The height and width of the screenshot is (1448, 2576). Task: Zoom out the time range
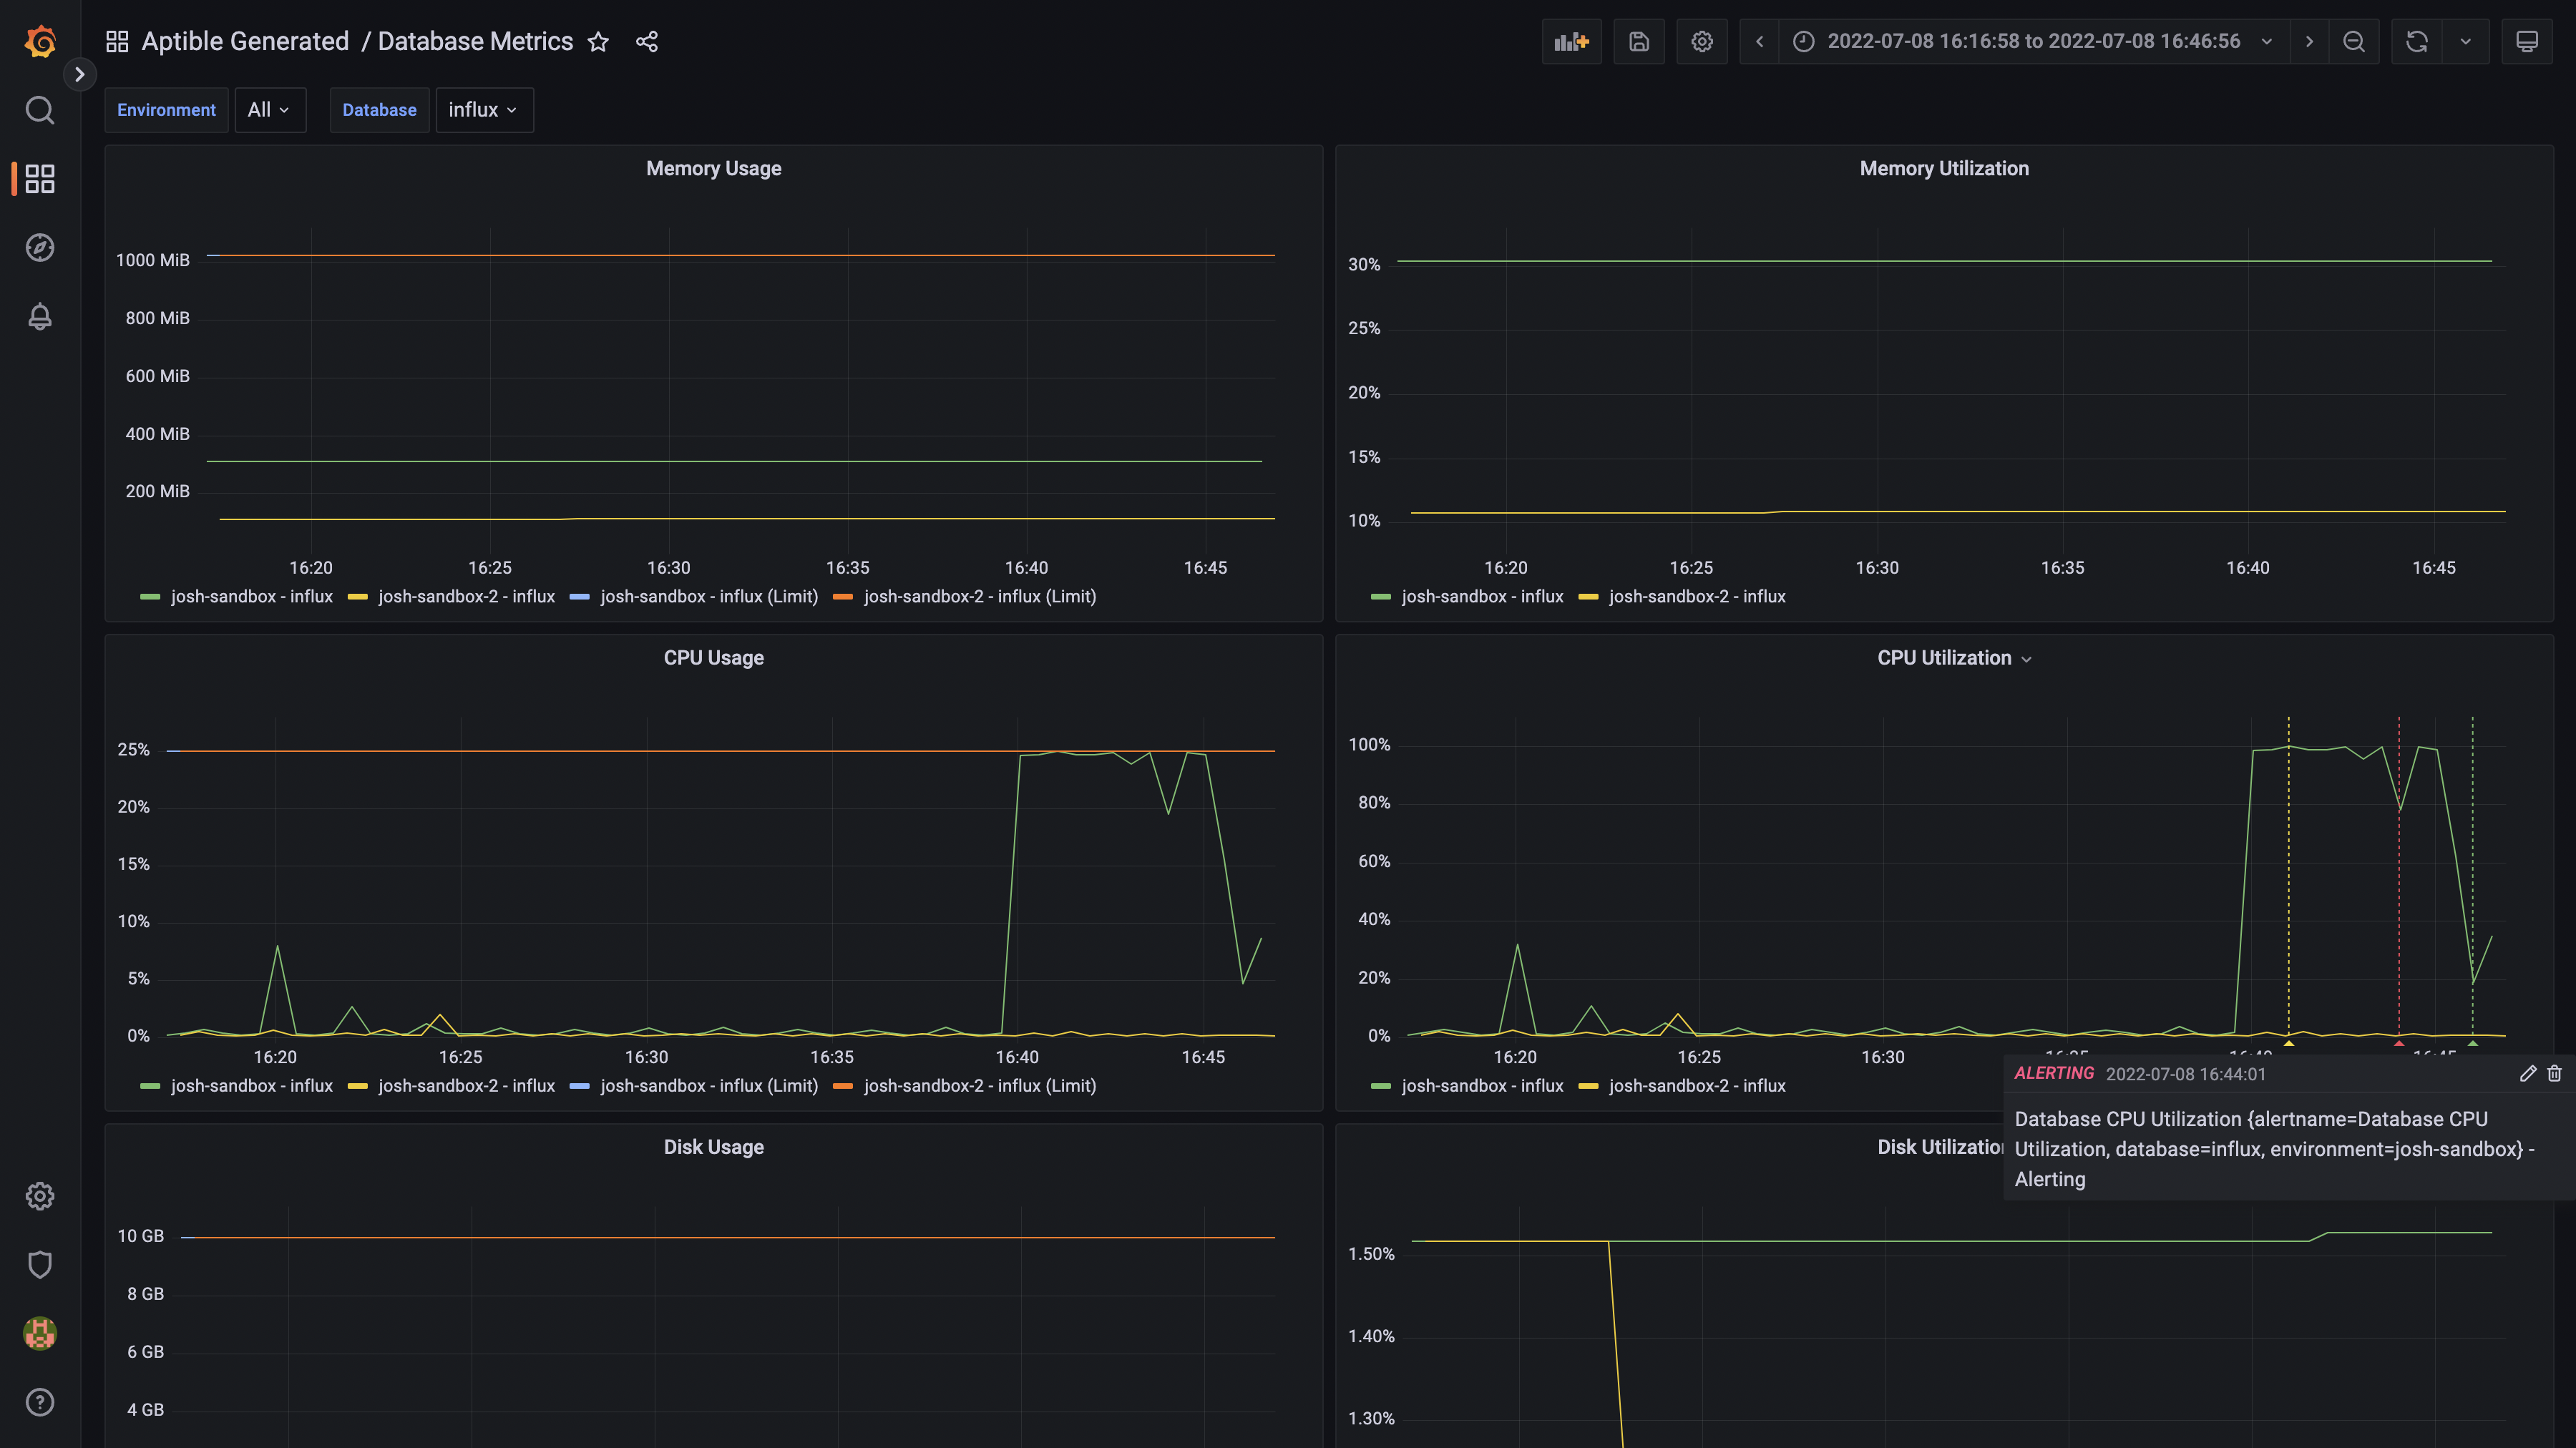pos(2353,41)
